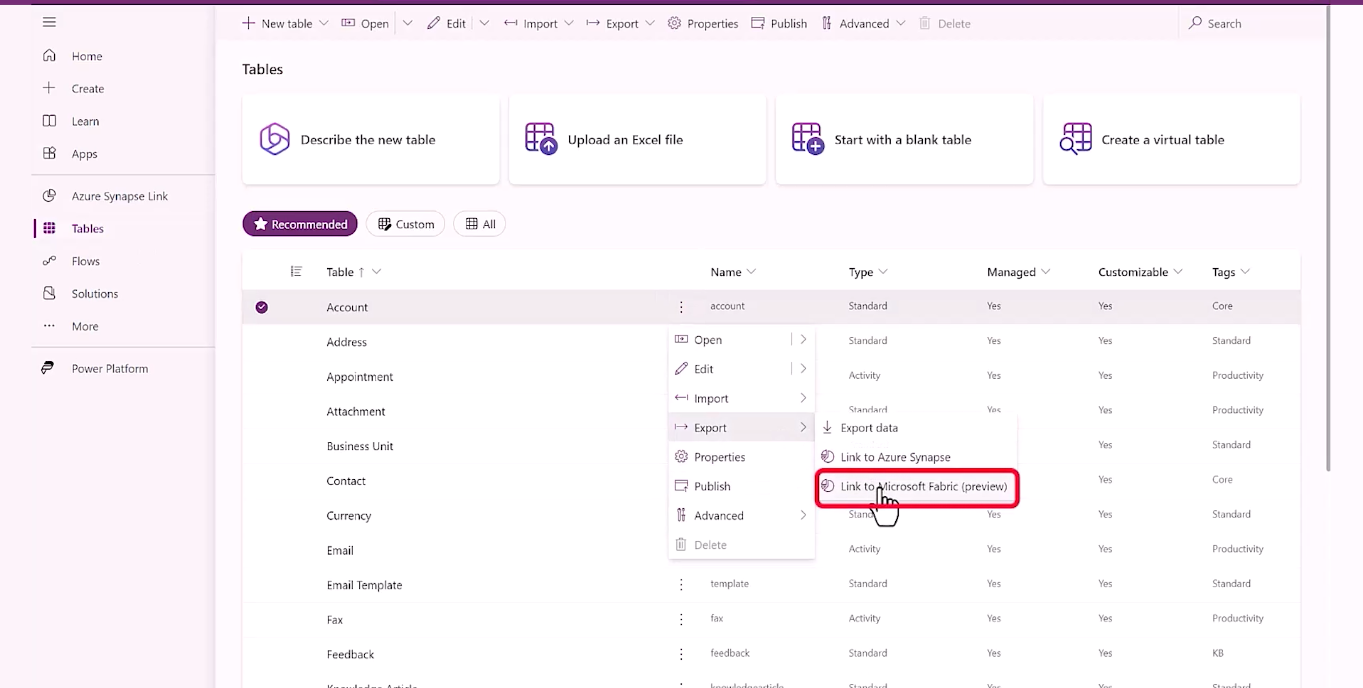Click the Azure Synapse Link icon
This screenshot has height=688, width=1363.
[49, 196]
